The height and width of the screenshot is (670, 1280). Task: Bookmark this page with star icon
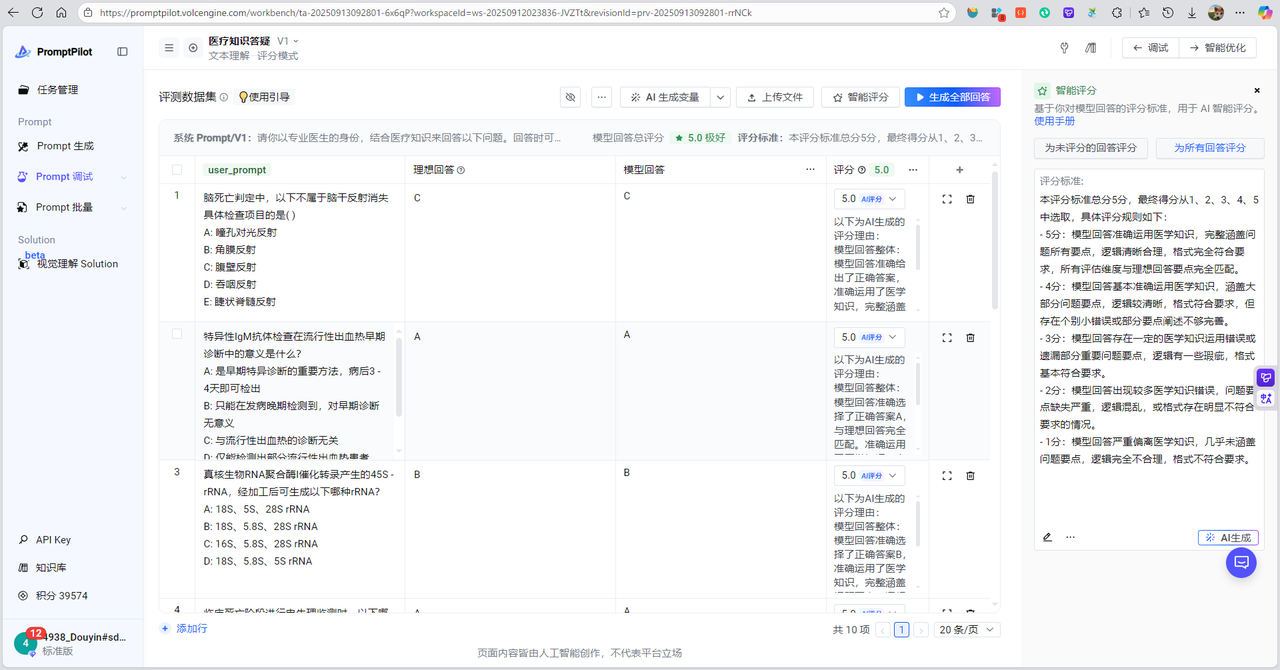tap(944, 13)
